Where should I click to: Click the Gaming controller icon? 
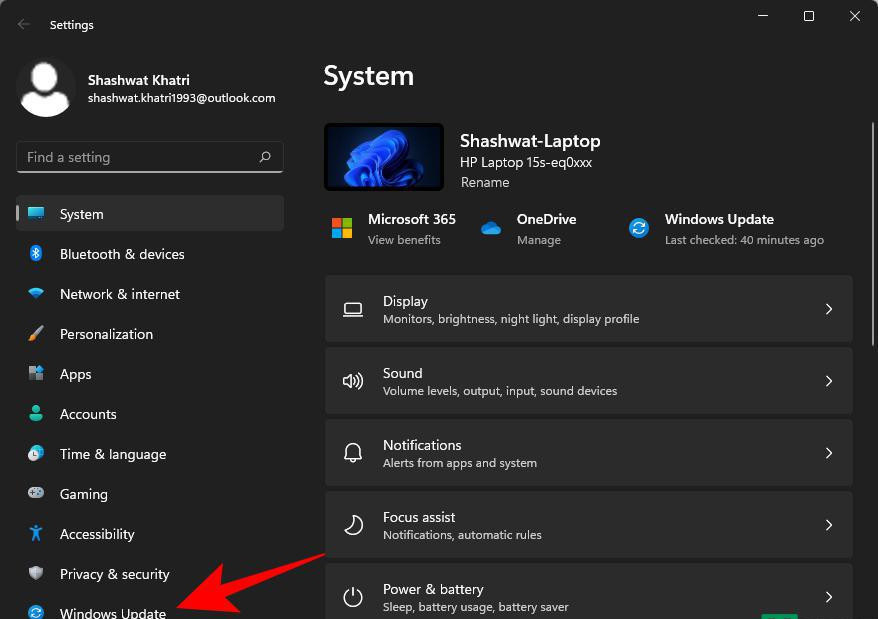click(x=36, y=494)
